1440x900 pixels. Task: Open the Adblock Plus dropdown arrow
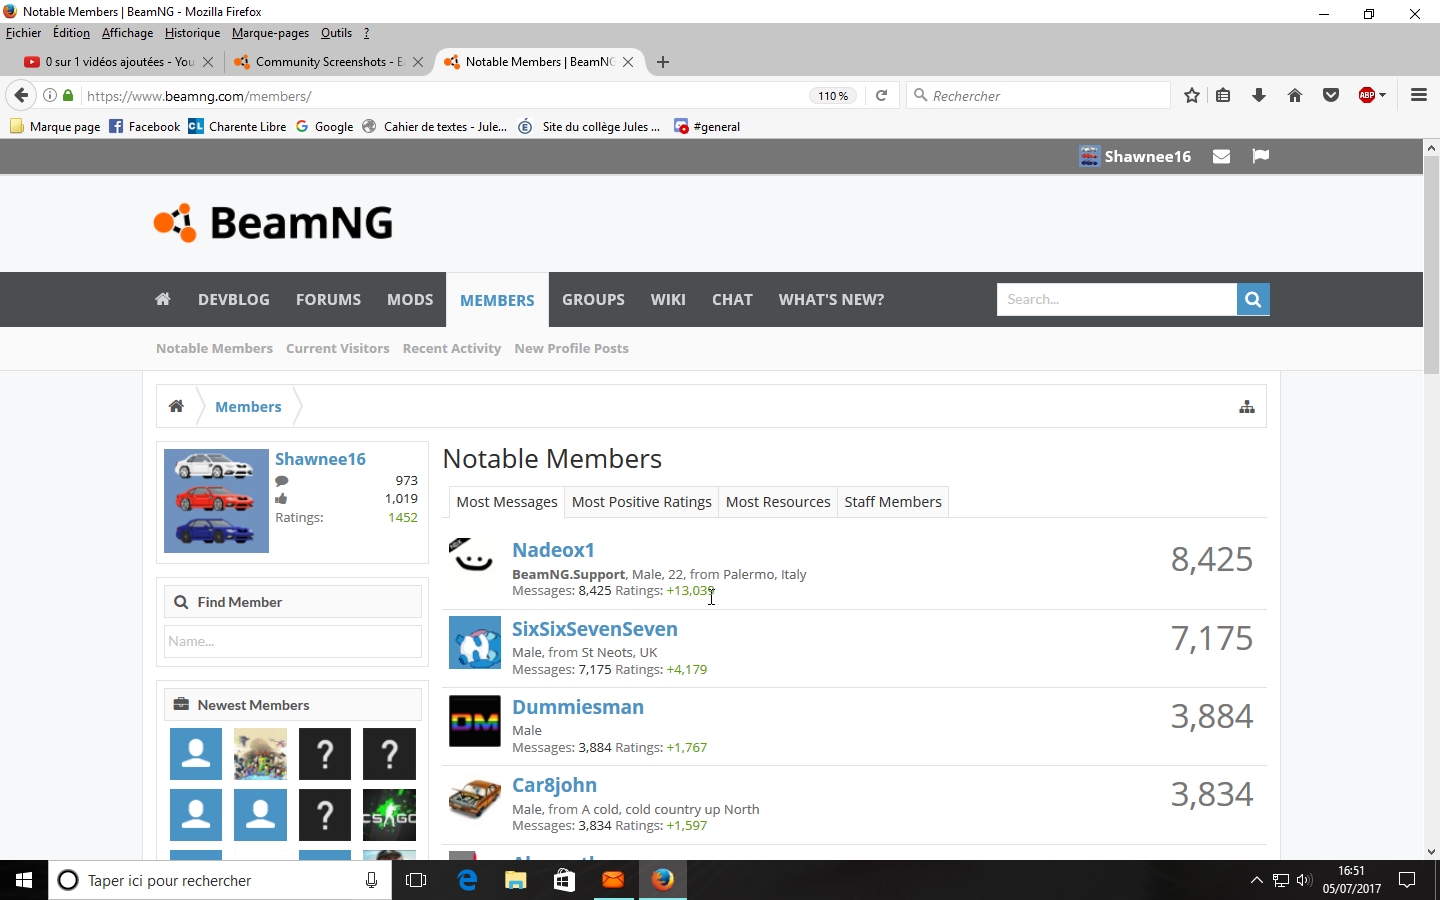click(x=1383, y=96)
